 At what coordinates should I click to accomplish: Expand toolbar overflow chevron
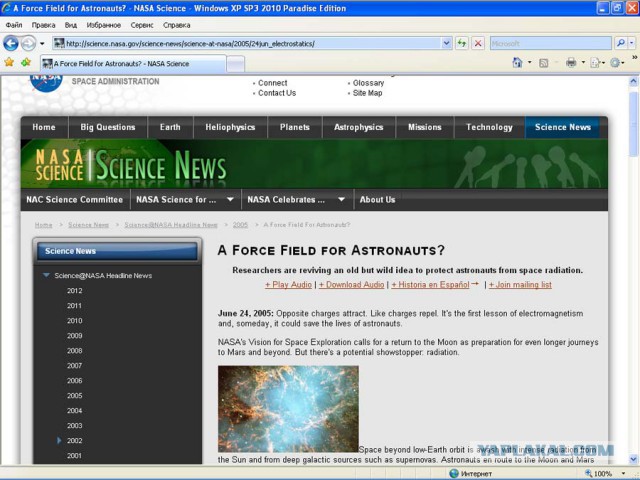635,58
